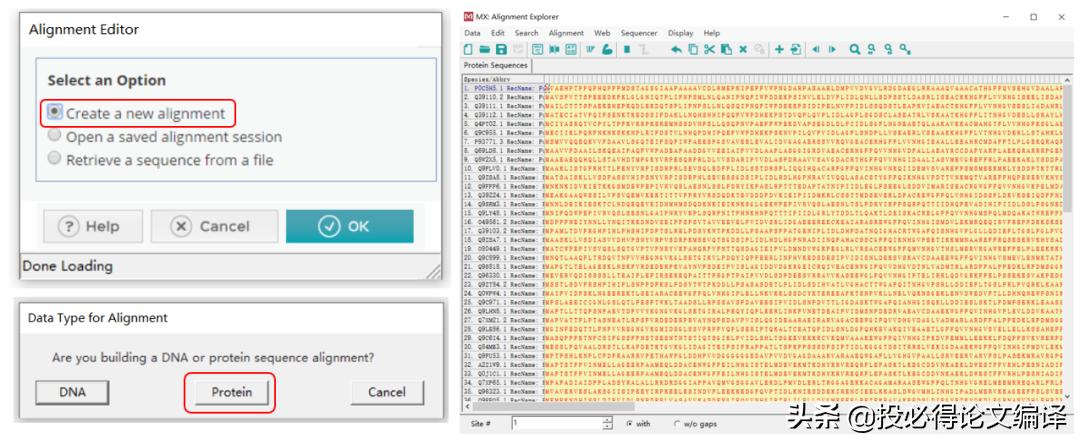Open the Web menu

(602, 33)
